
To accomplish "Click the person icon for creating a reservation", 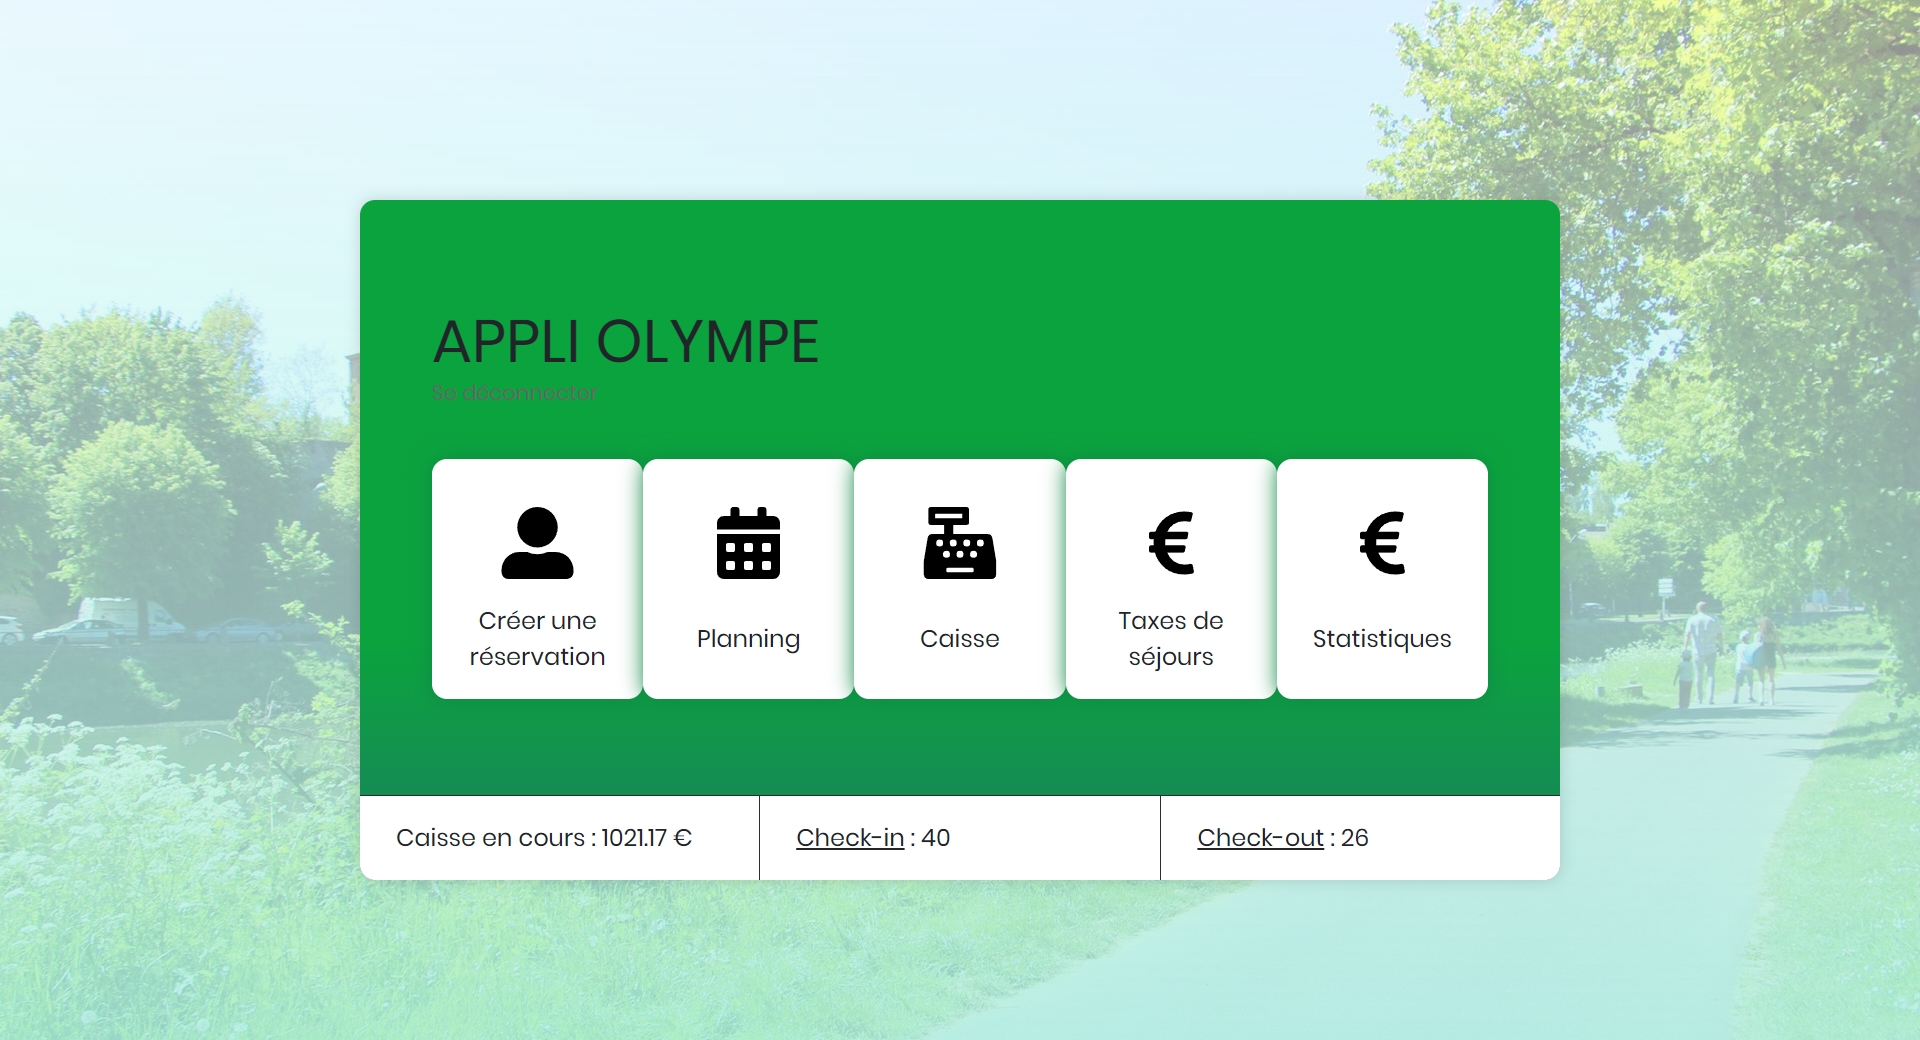I will tap(537, 543).
